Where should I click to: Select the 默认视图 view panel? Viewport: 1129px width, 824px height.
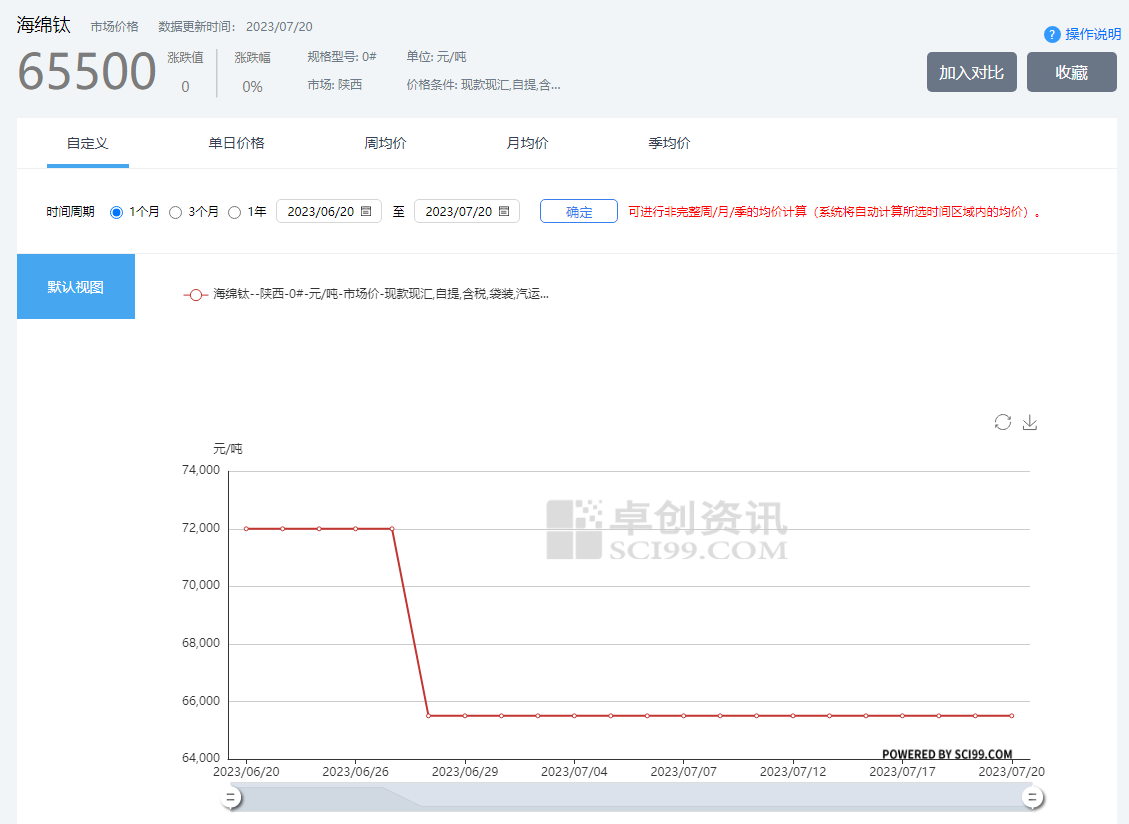[x=76, y=287]
